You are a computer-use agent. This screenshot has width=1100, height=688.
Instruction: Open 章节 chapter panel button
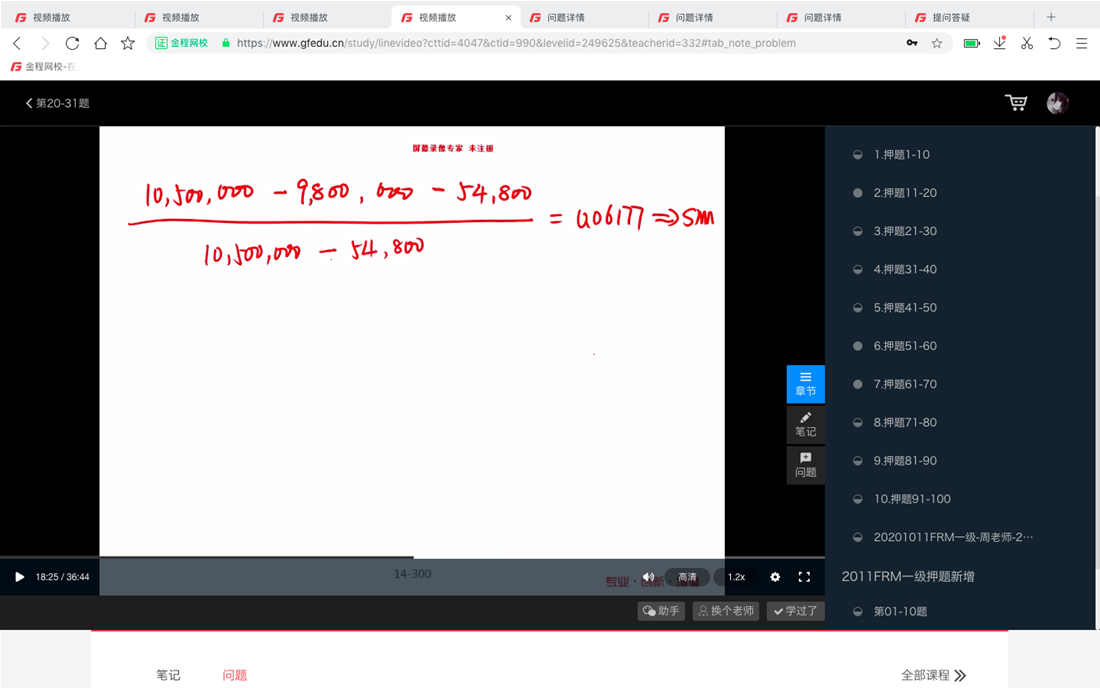[x=805, y=384]
